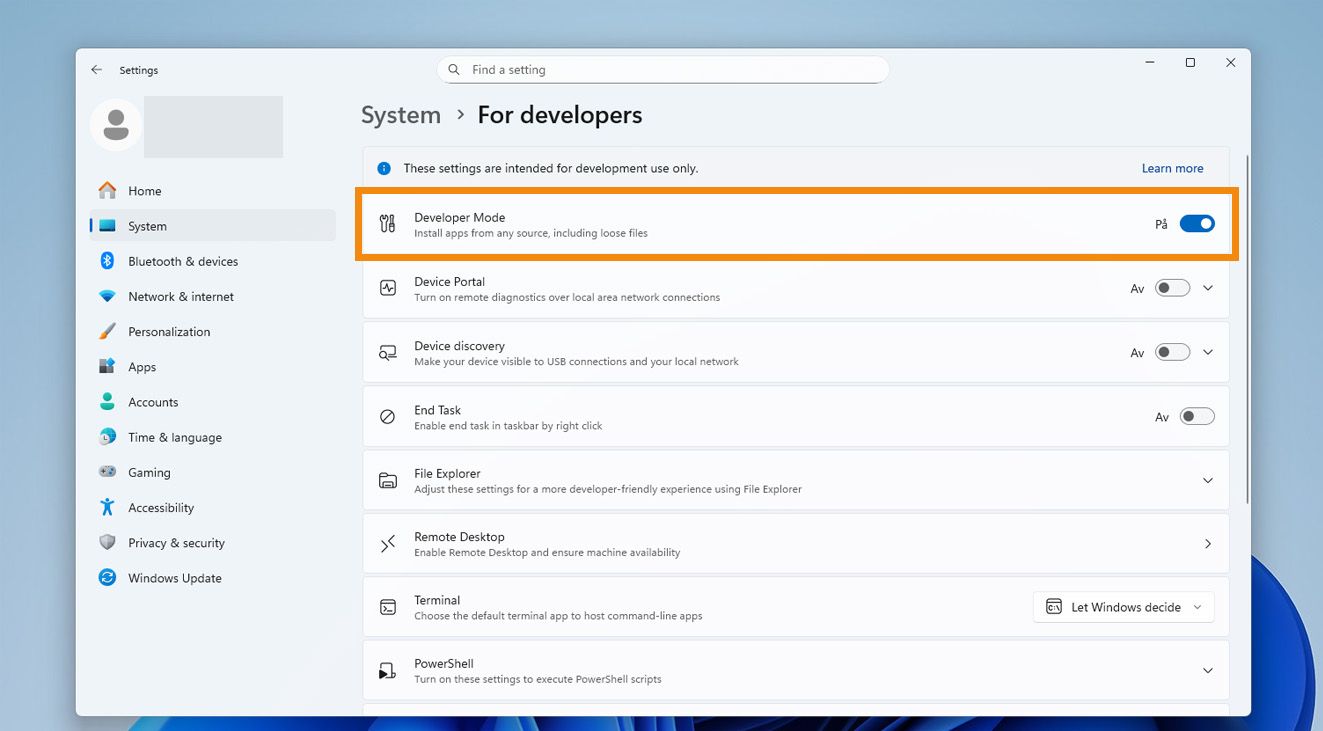Viewport: 1323px width, 731px height.
Task: Enable the Device Portal toggle
Action: click(1173, 288)
